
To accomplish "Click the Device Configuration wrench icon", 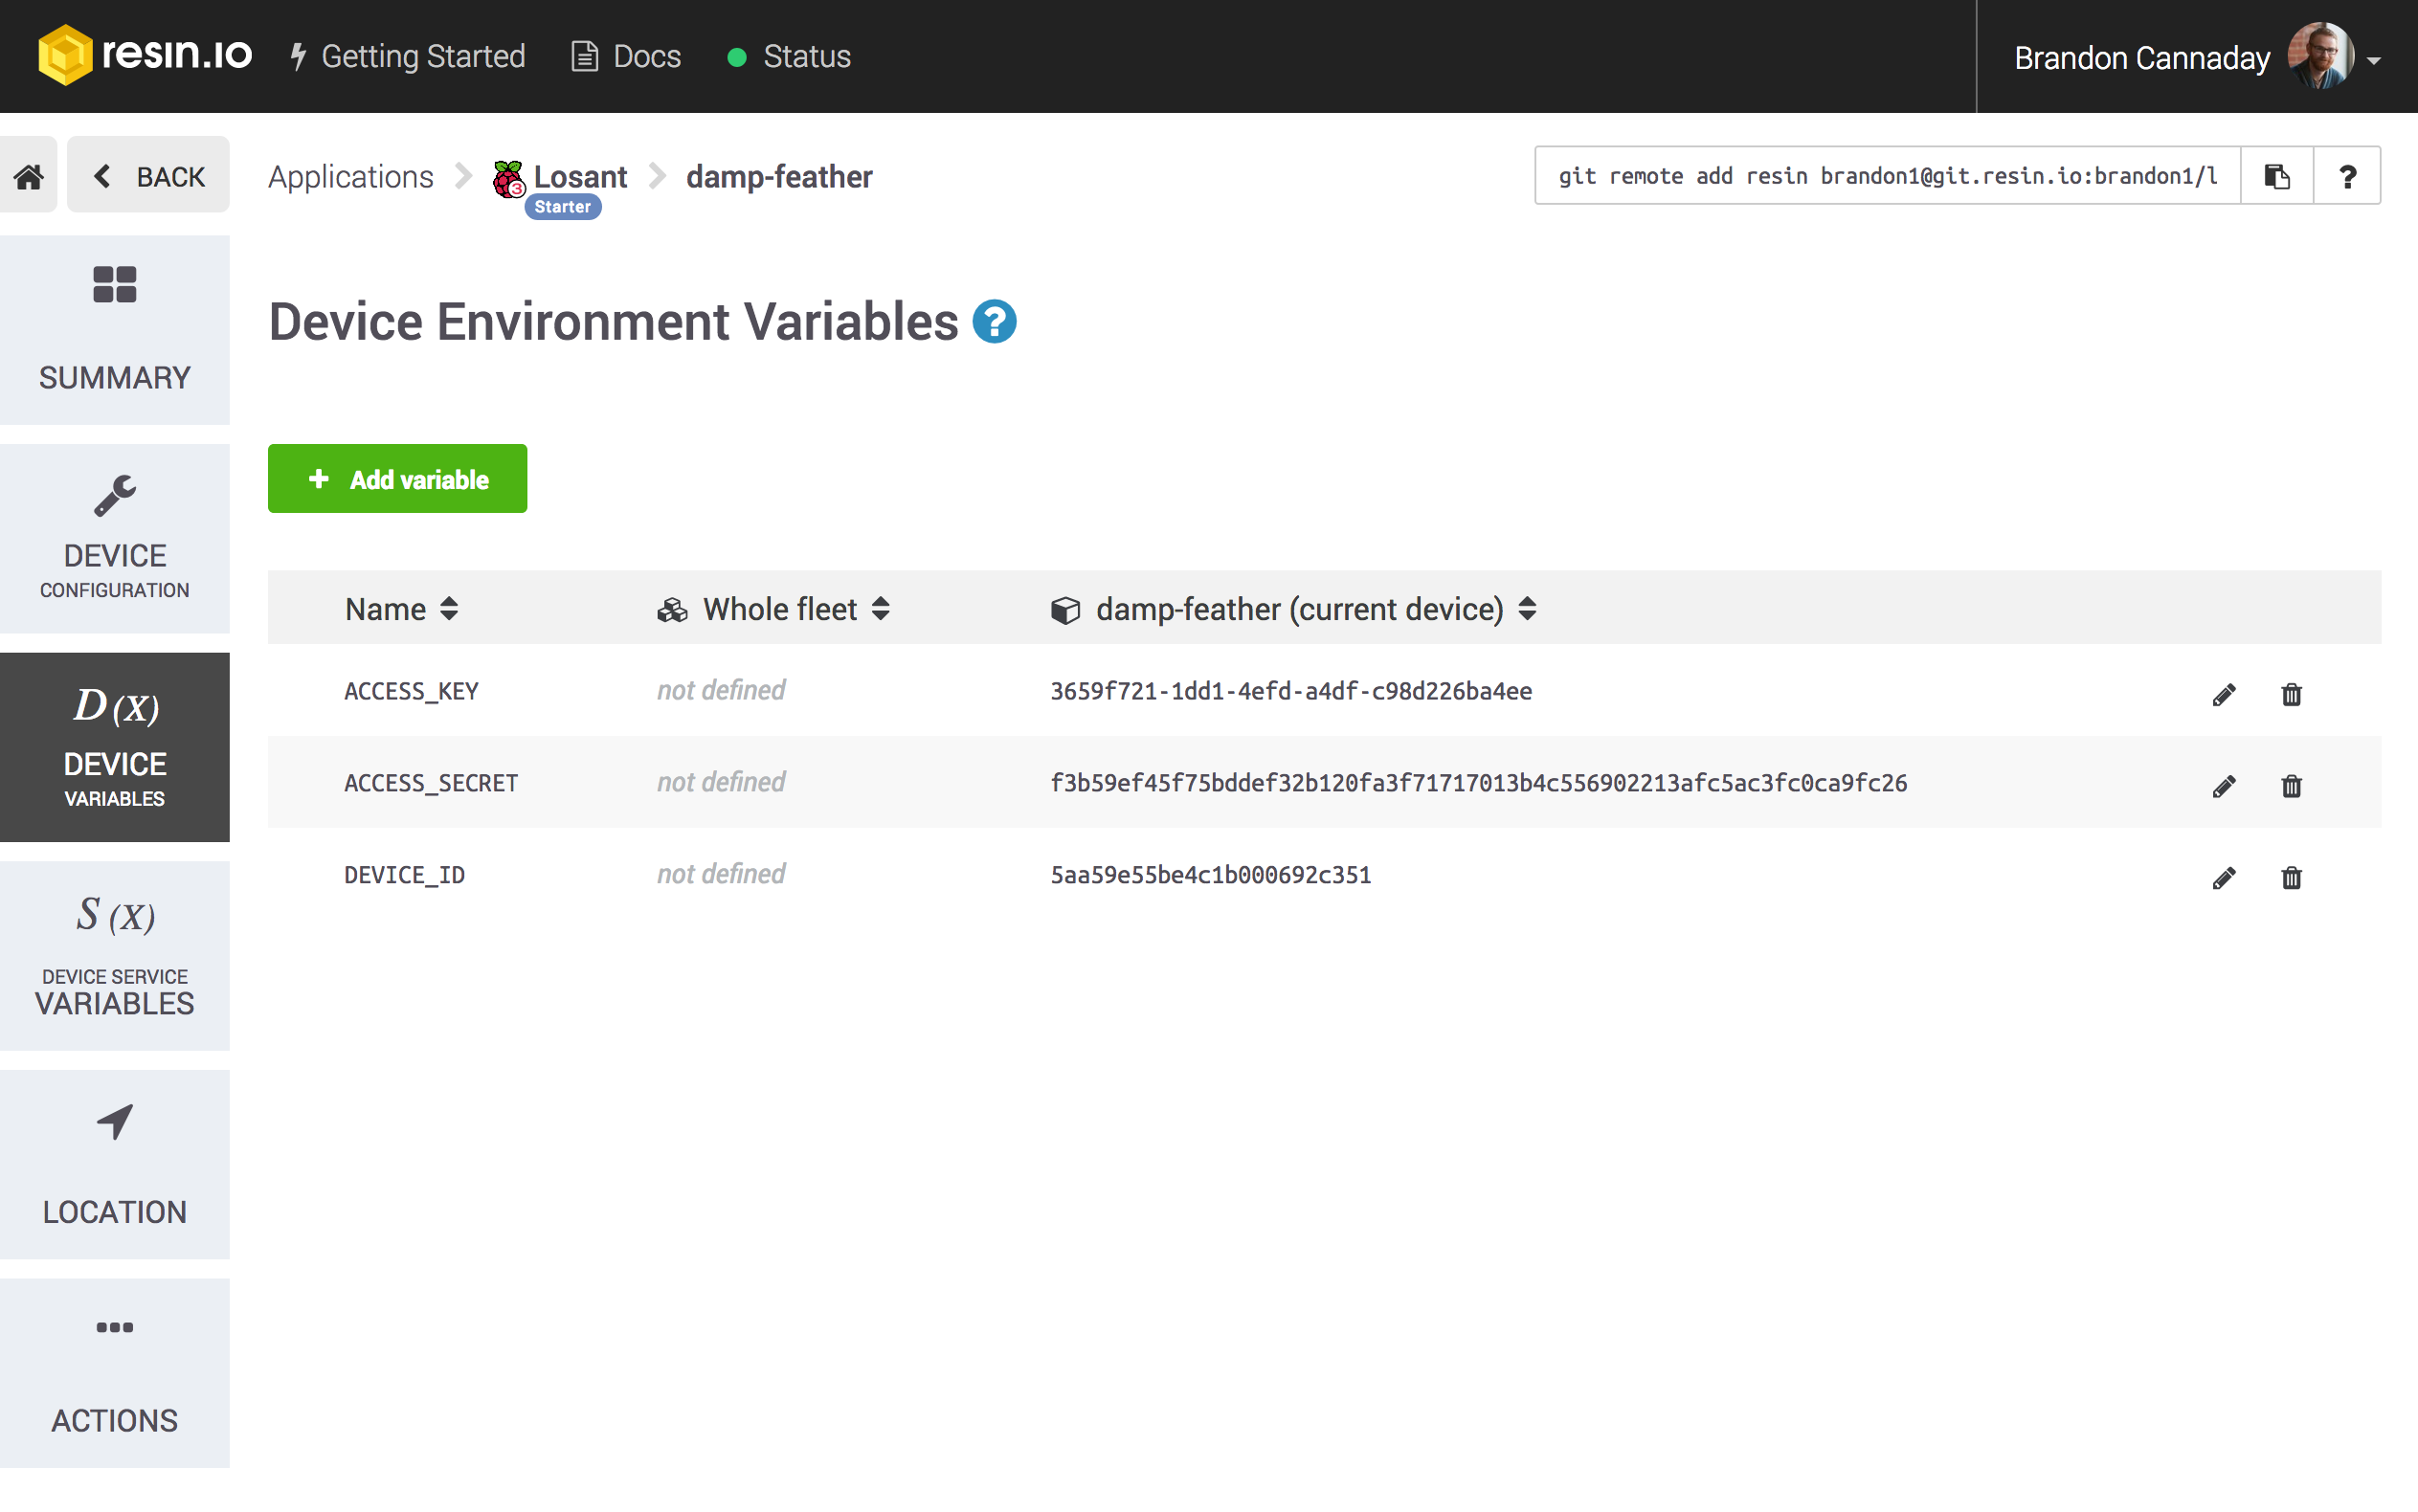I will pos(111,495).
